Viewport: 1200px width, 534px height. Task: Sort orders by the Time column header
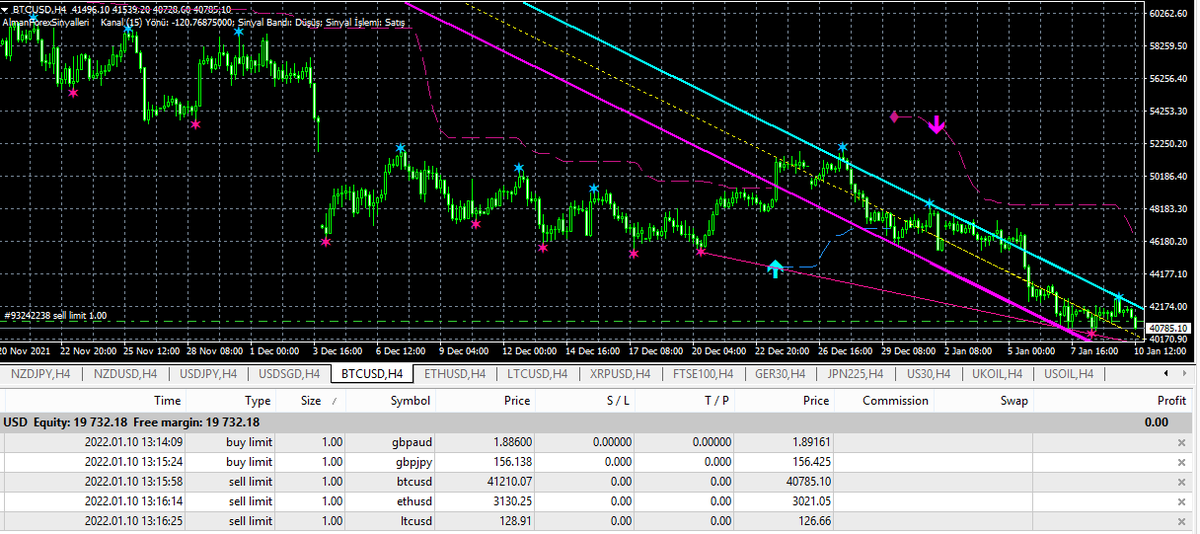pyautogui.click(x=168, y=401)
